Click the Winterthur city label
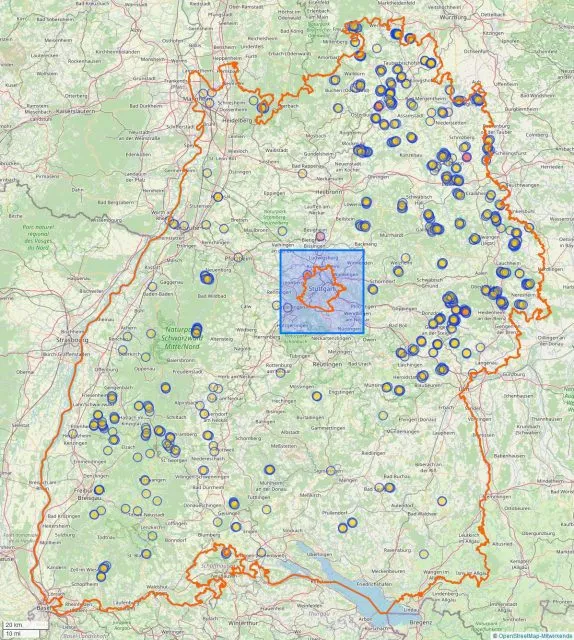574x640 pixels. 243,623
